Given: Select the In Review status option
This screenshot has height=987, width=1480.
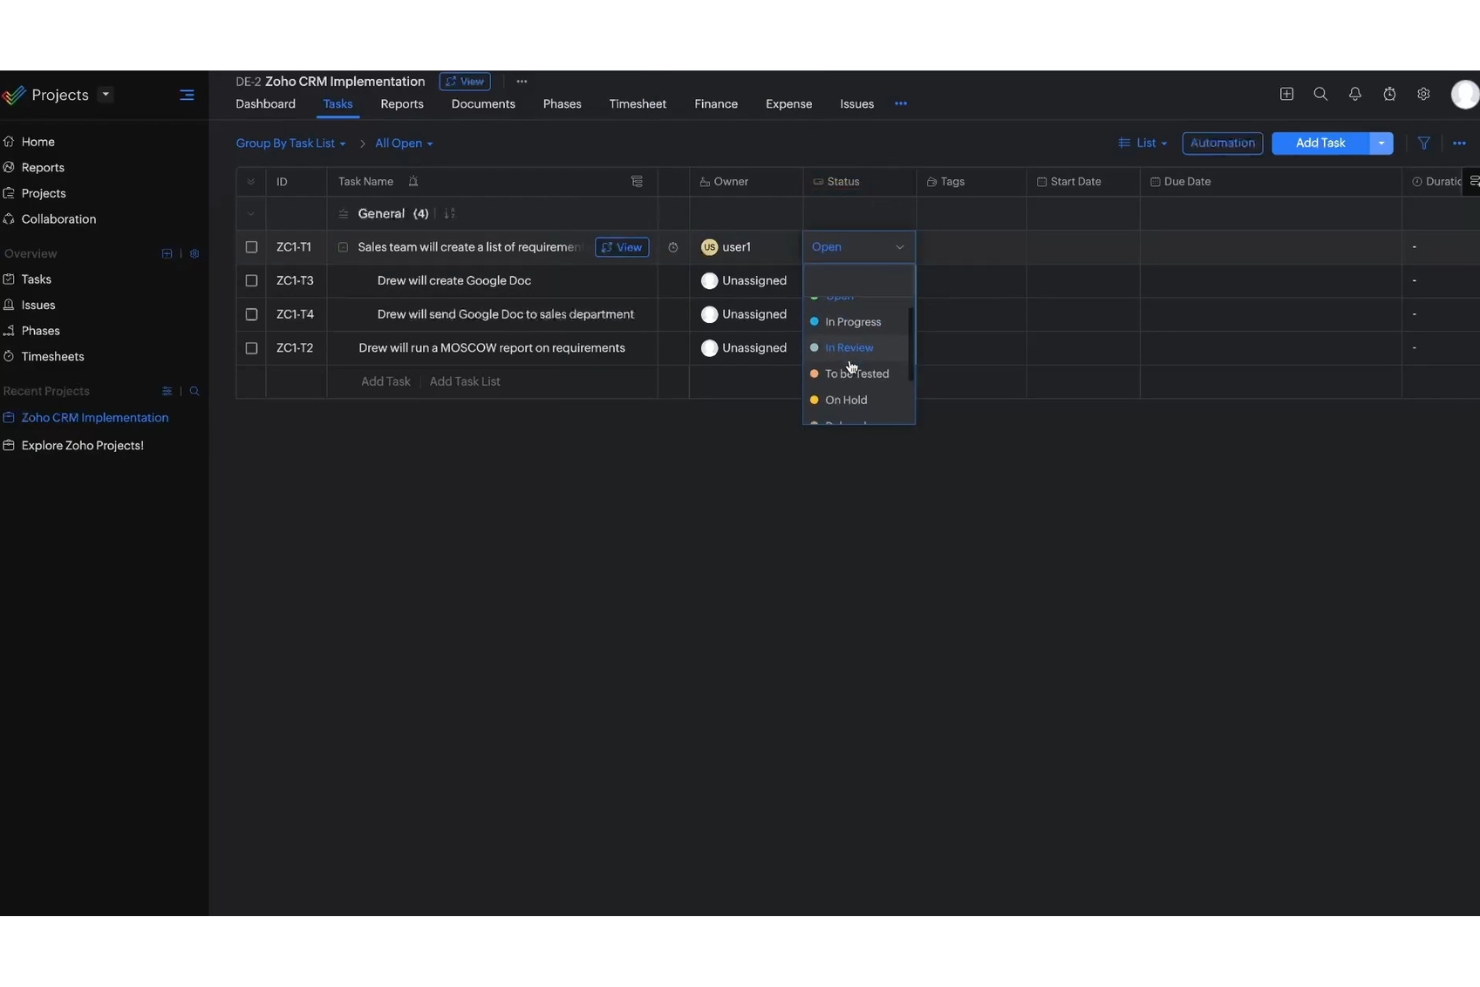Looking at the screenshot, I should [x=856, y=348].
